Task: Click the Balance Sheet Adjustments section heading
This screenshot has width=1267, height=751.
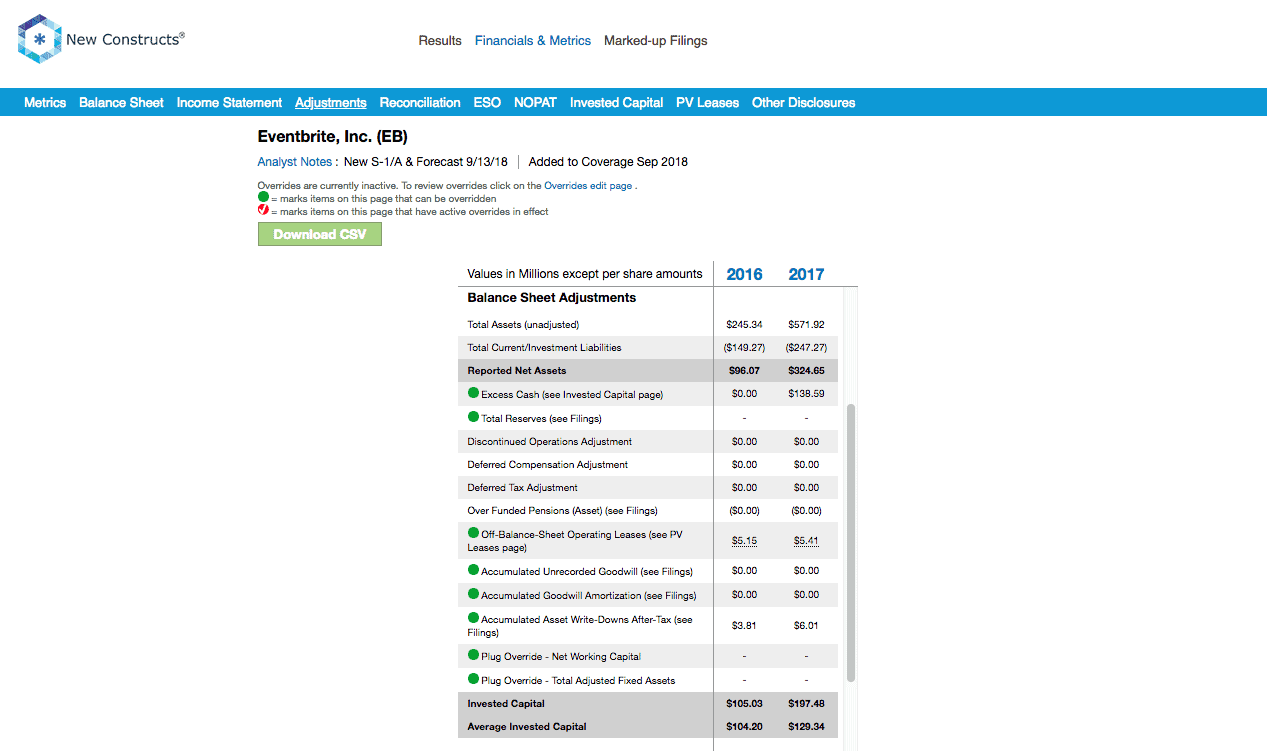Action: pos(552,298)
